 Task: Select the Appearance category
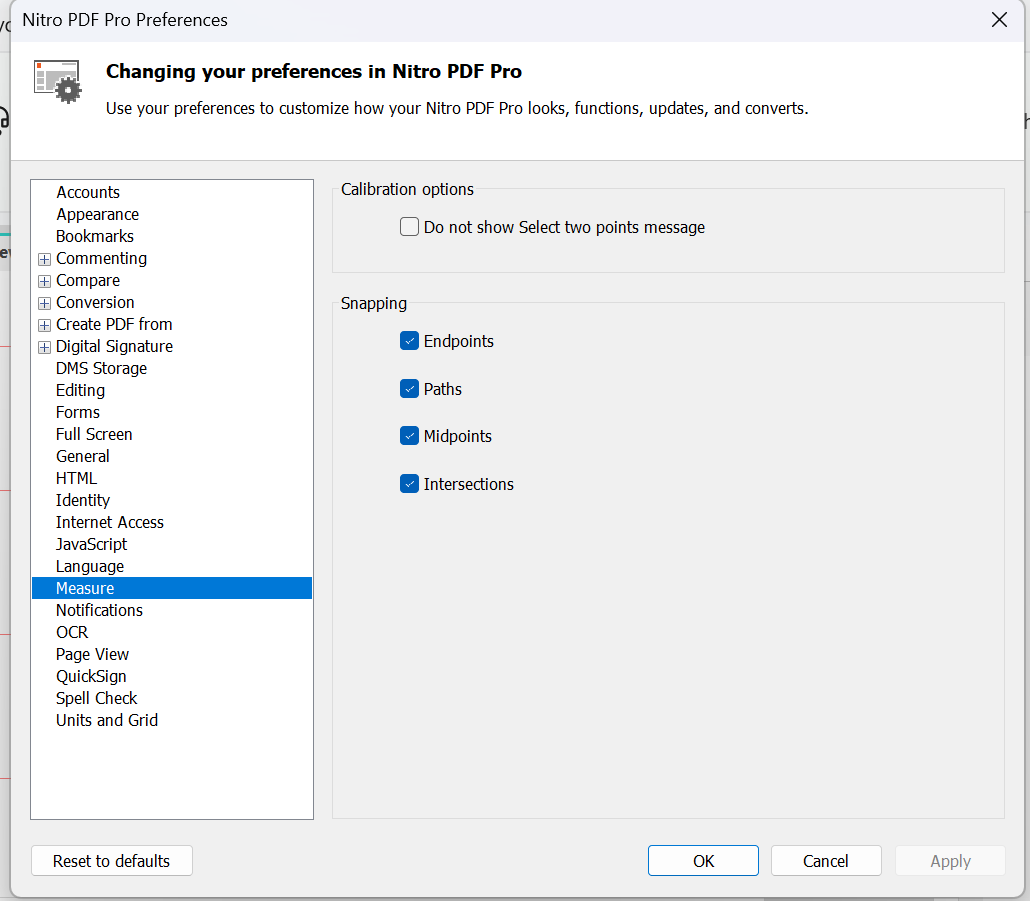pos(97,215)
